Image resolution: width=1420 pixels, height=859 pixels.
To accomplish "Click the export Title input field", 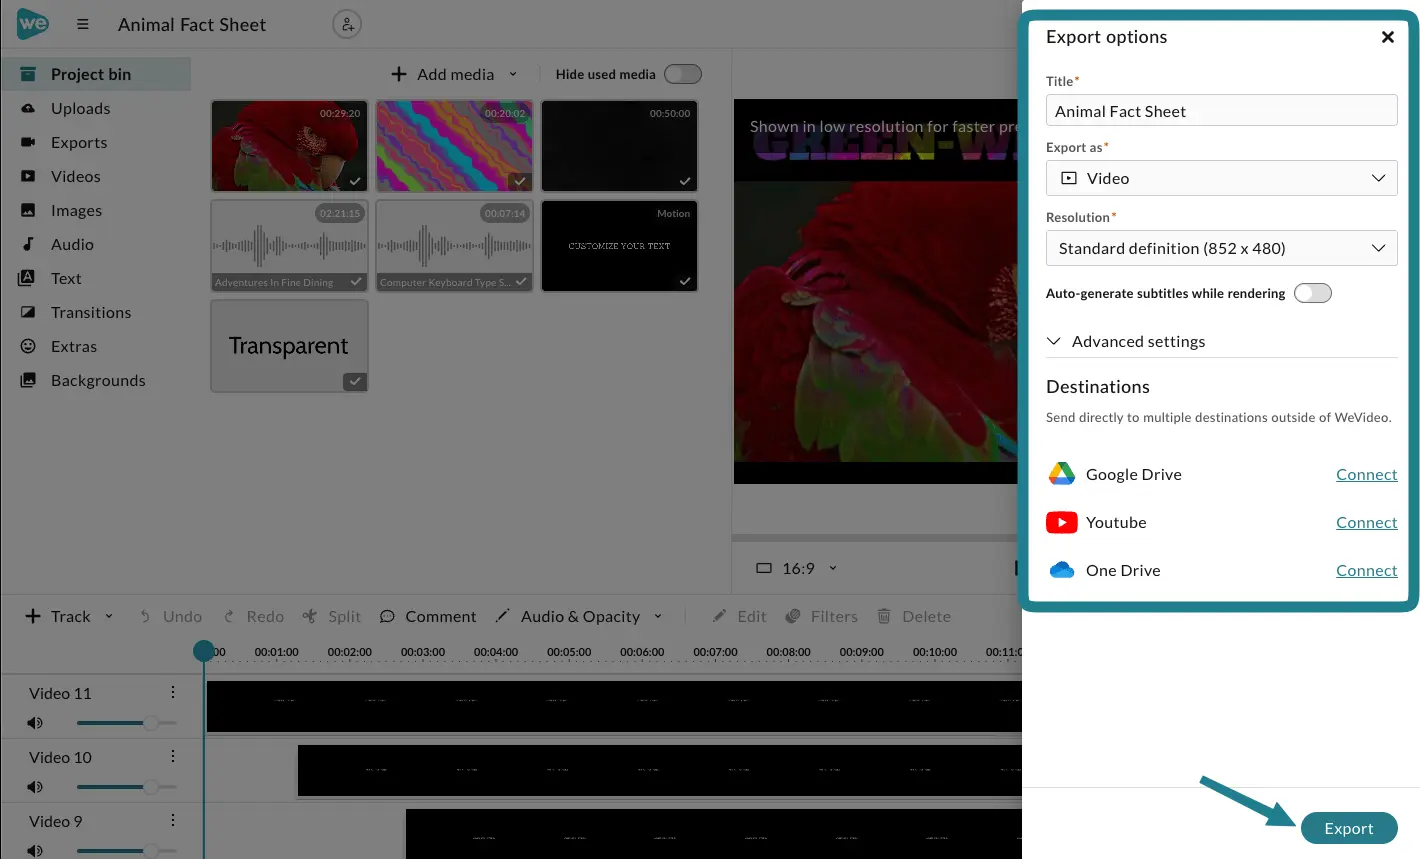I will [x=1221, y=110].
